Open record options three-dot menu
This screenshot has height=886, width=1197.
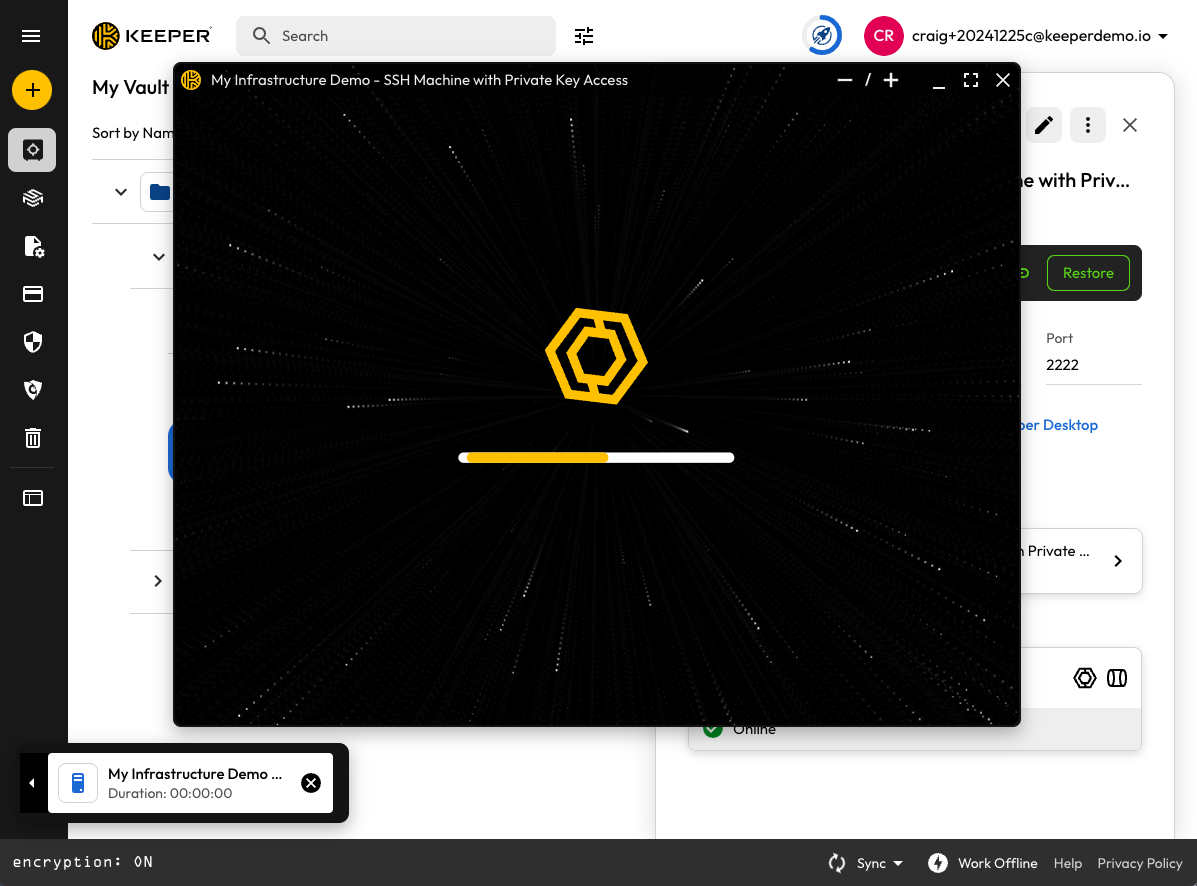(1087, 125)
